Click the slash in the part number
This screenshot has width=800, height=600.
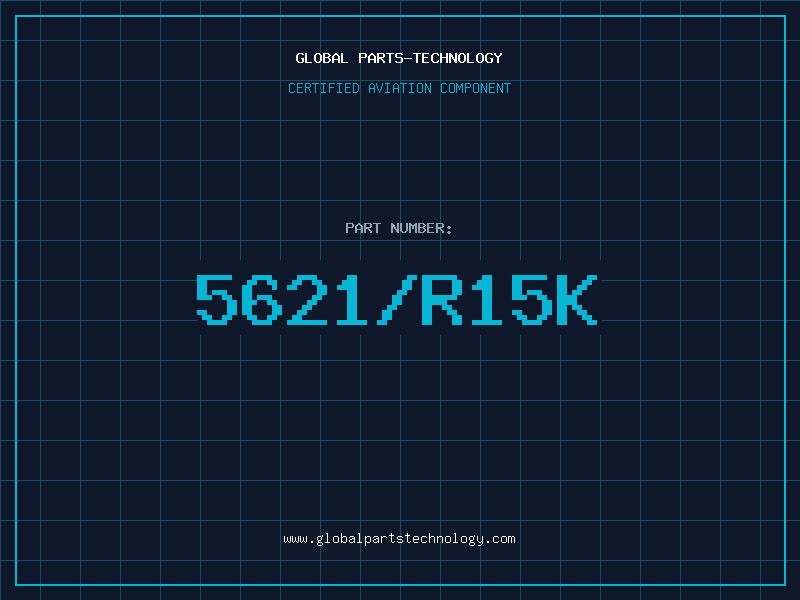coord(397,300)
